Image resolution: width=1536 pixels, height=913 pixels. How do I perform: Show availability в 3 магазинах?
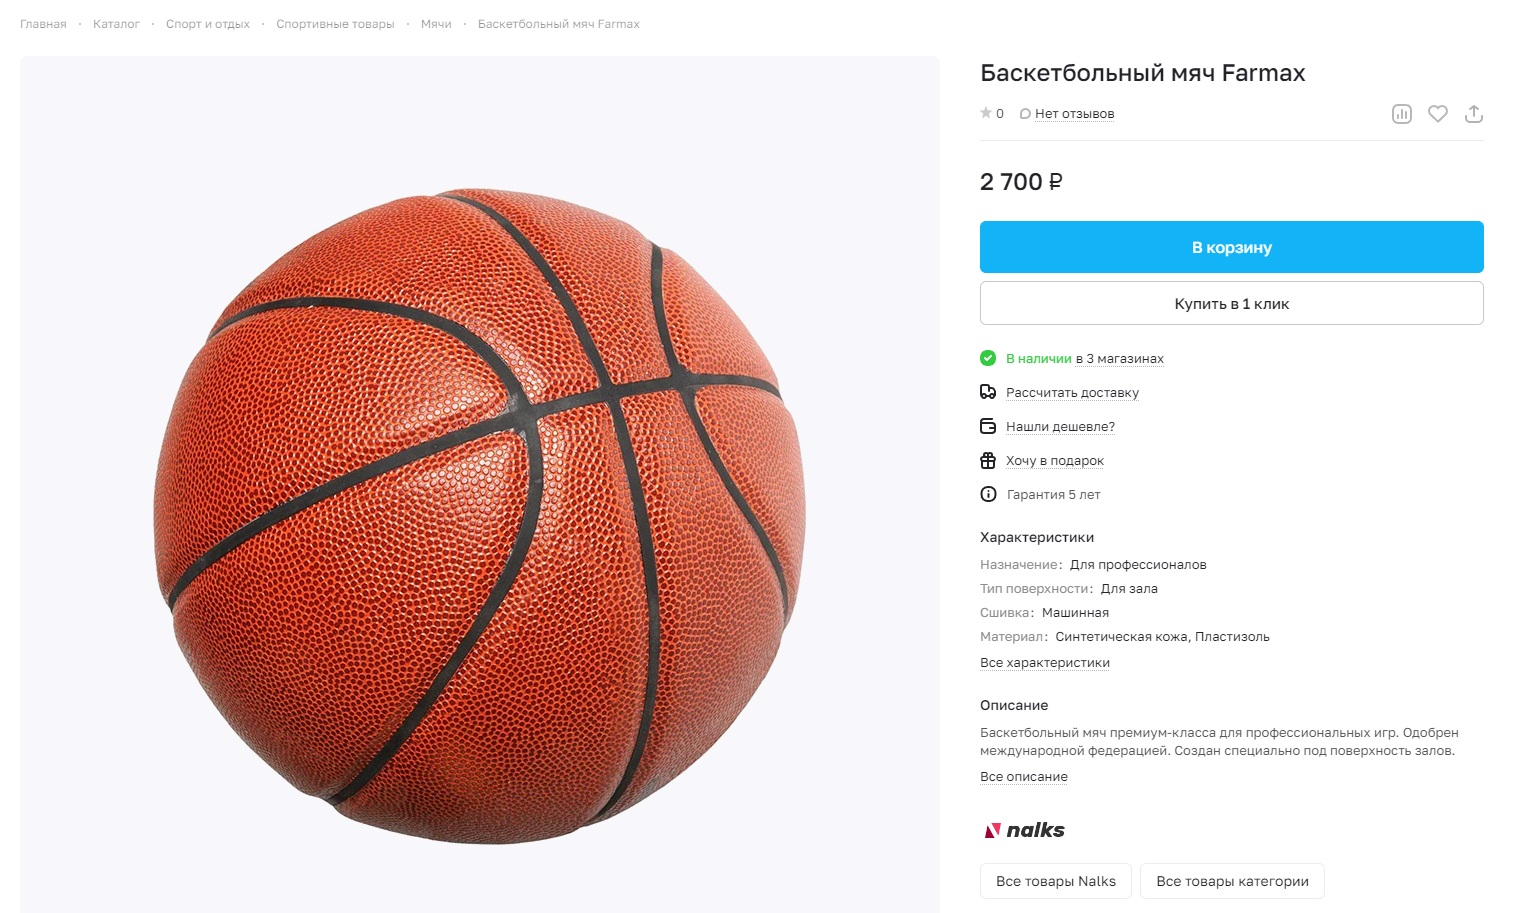pyautogui.click(x=1120, y=359)
